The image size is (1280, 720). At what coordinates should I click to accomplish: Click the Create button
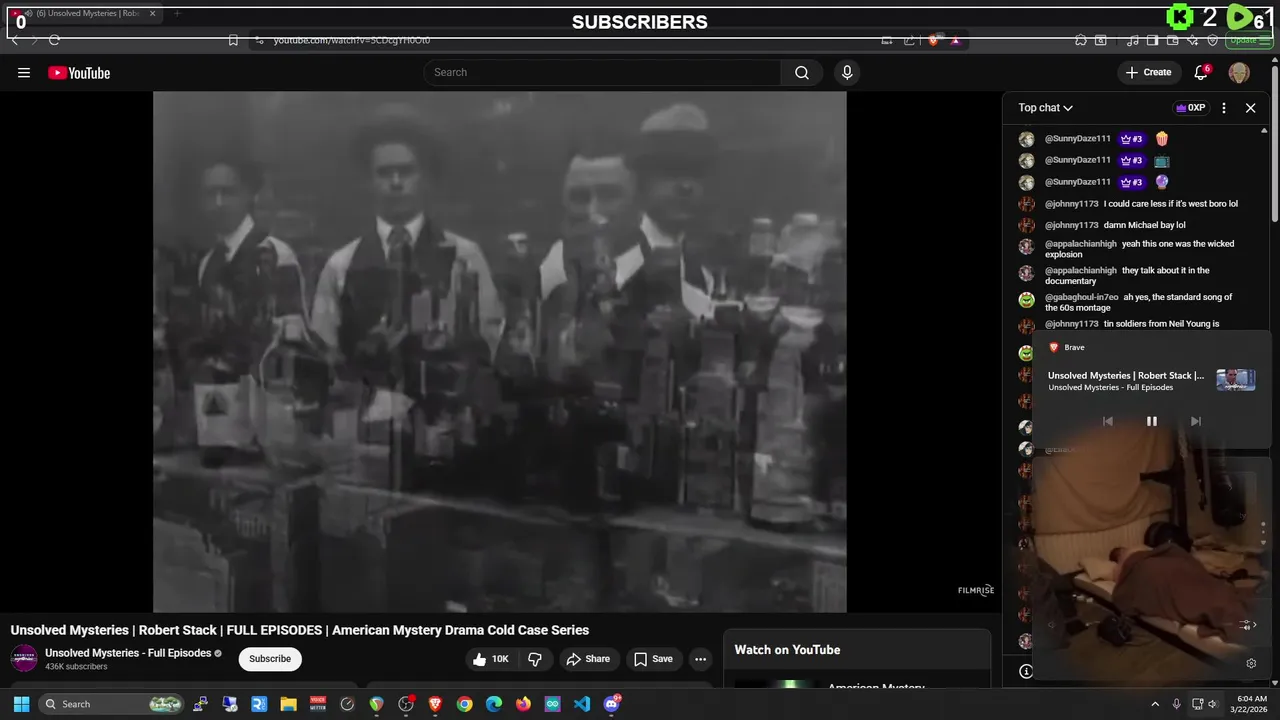coord(1148,72)
